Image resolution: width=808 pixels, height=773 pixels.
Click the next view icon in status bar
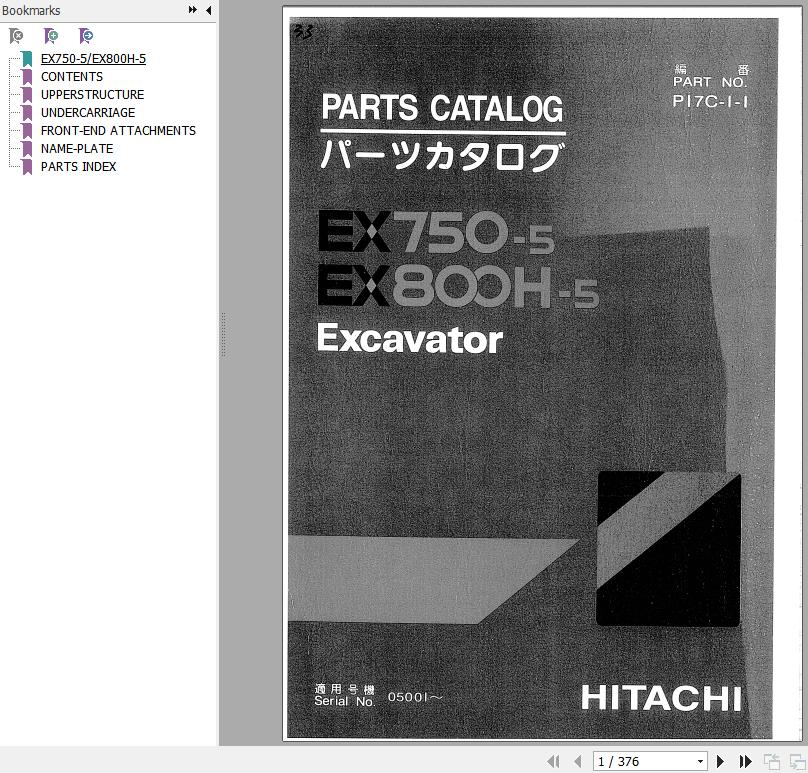798,761
